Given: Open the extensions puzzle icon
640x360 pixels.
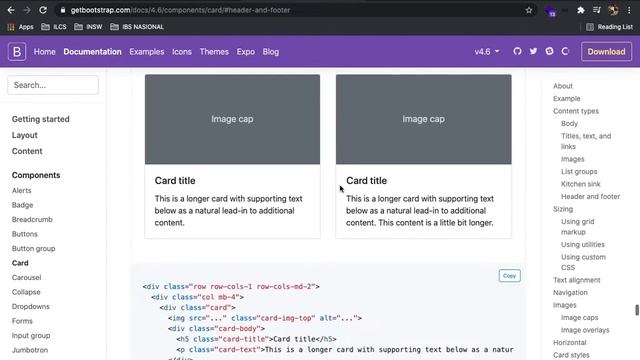Looking at the screenshot, I should [x=580, y=10].
